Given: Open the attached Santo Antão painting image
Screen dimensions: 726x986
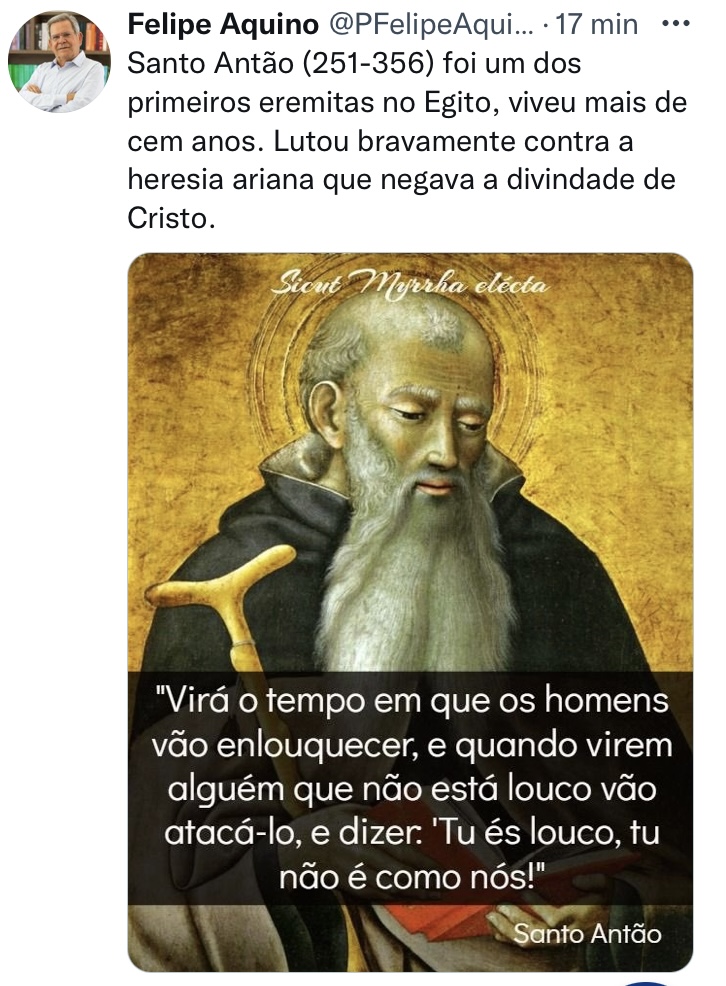Looking at the screenshot, I should click(x=410, y=612).
